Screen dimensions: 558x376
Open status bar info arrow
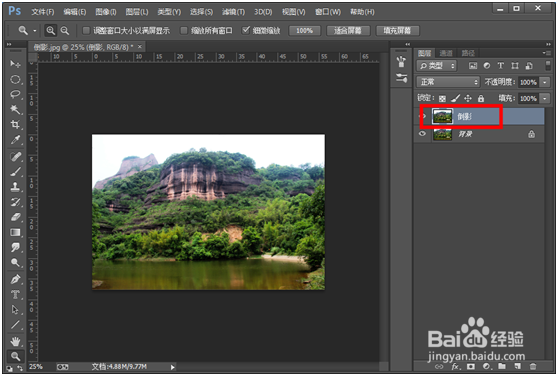click(172, 367)
